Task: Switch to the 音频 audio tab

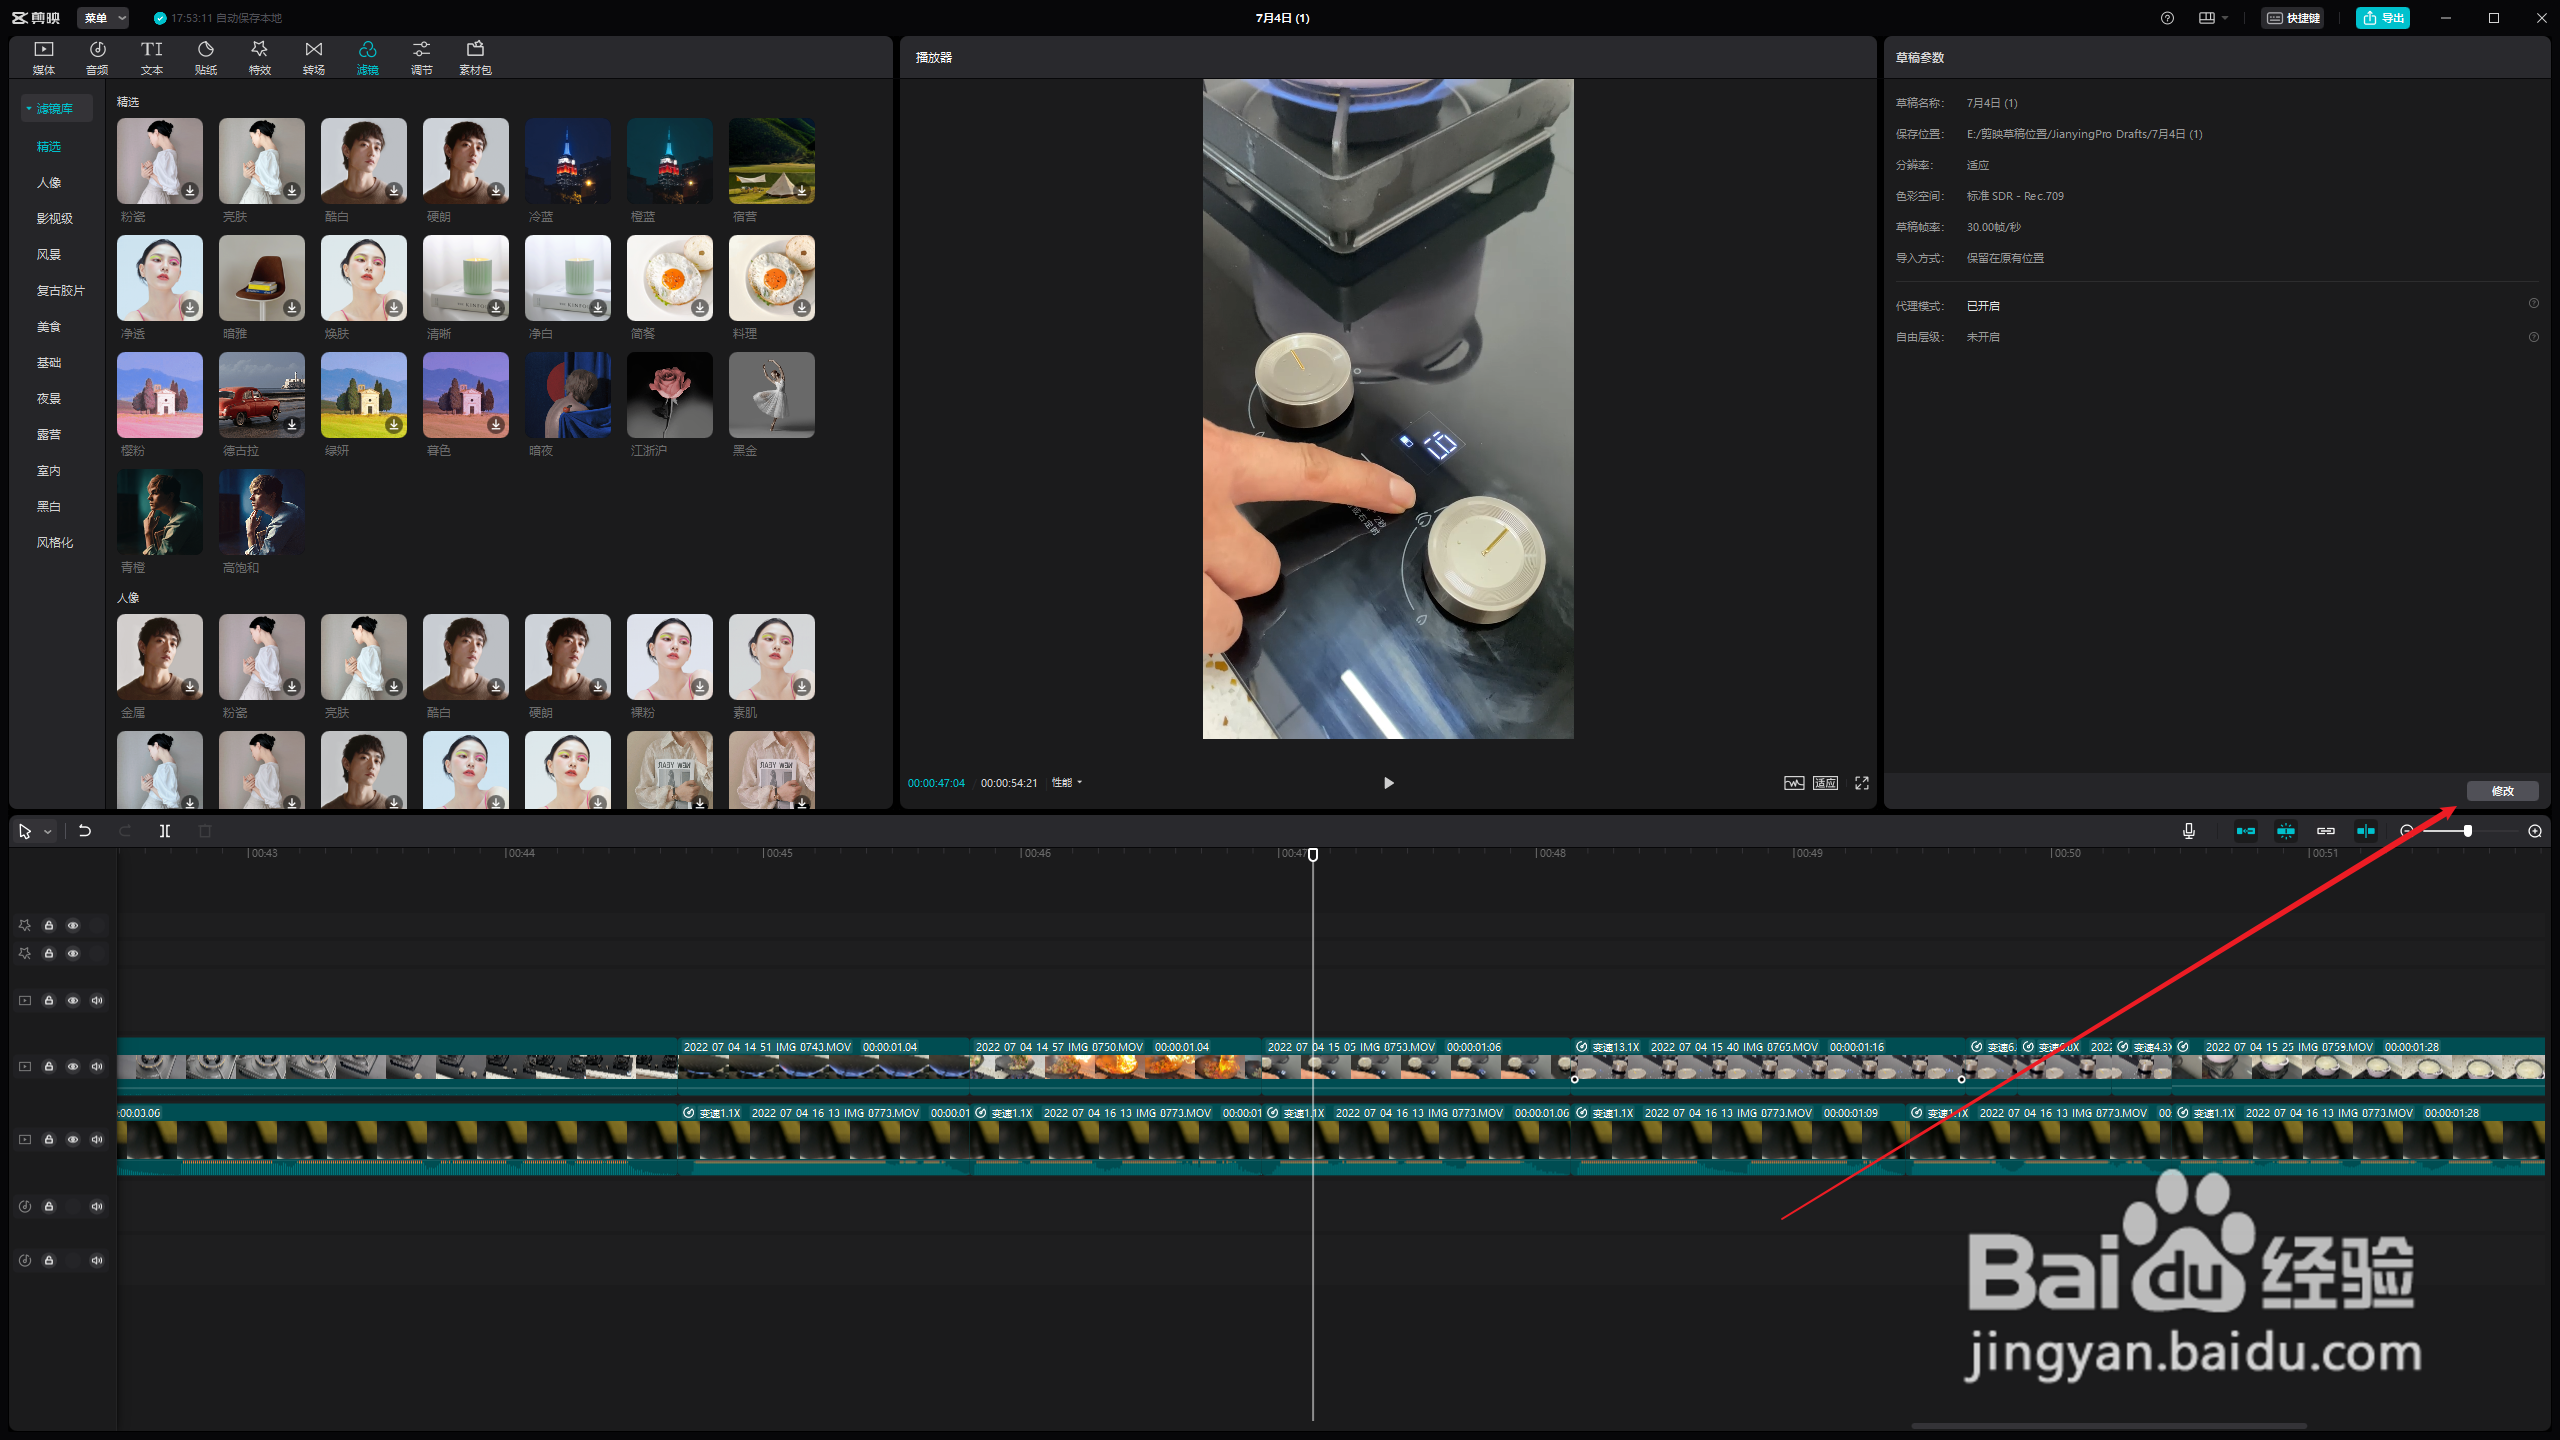Action: click(97, 57)
